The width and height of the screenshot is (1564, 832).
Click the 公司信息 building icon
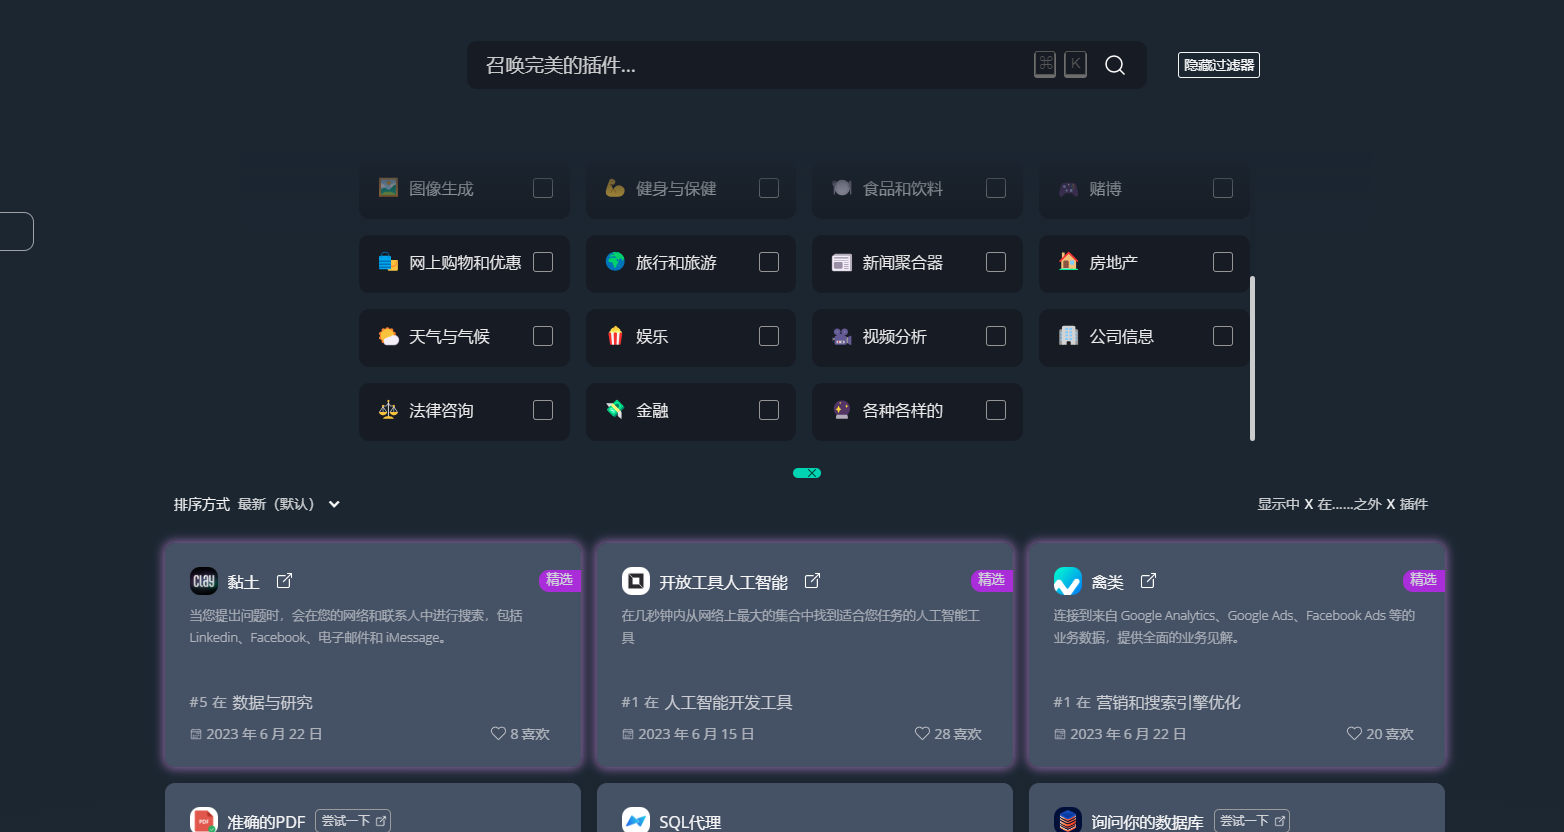click(1068, 335)
